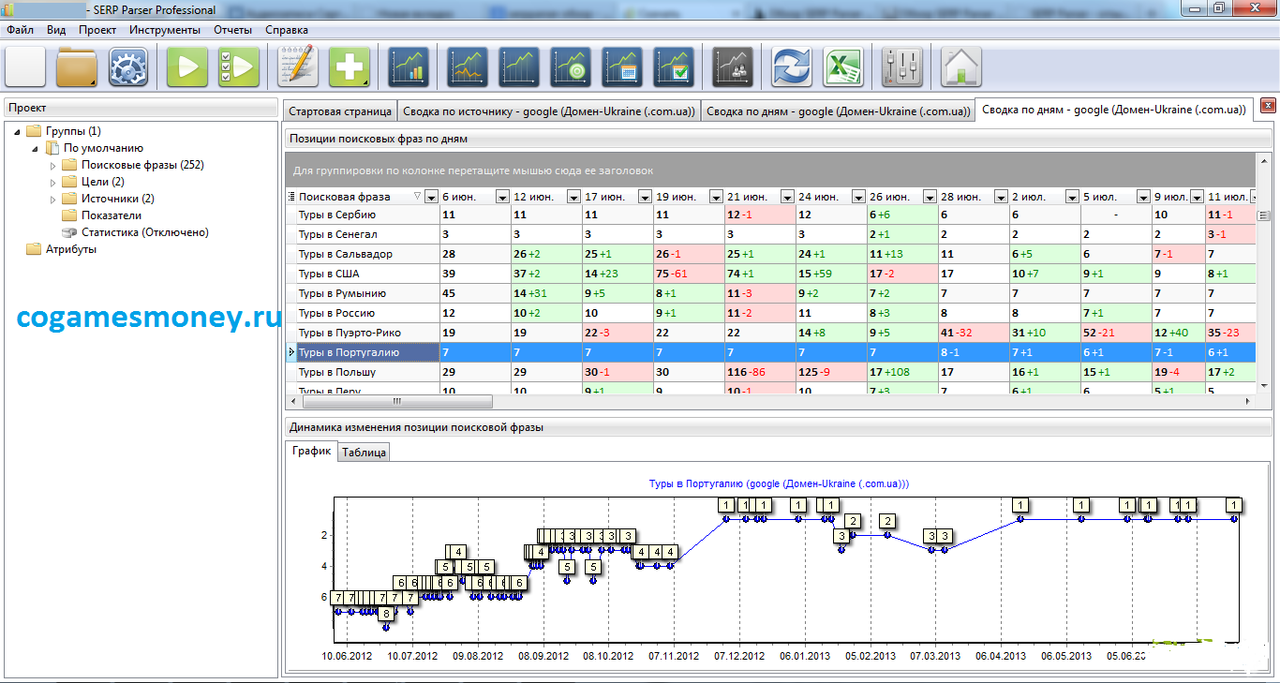Open filter dropdown on Поисковая фраза column
The width and height of the screenshot is (1280, 683).
[x=431, y=197]
